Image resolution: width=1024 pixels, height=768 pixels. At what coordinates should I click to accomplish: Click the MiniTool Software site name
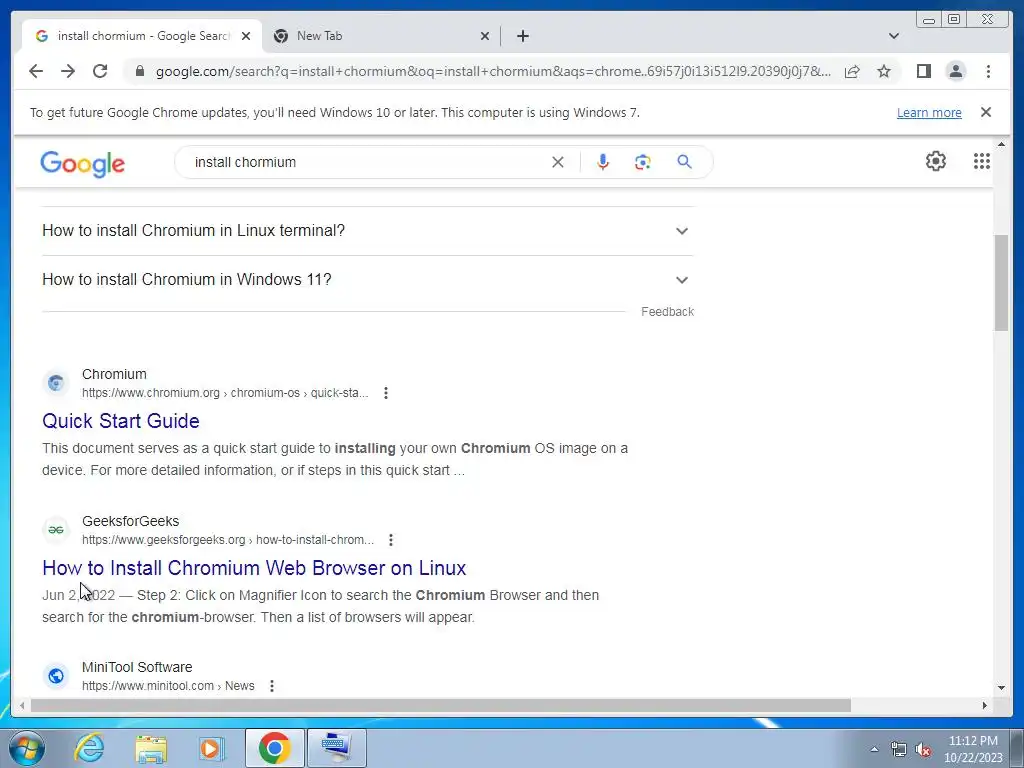(137, 667)
